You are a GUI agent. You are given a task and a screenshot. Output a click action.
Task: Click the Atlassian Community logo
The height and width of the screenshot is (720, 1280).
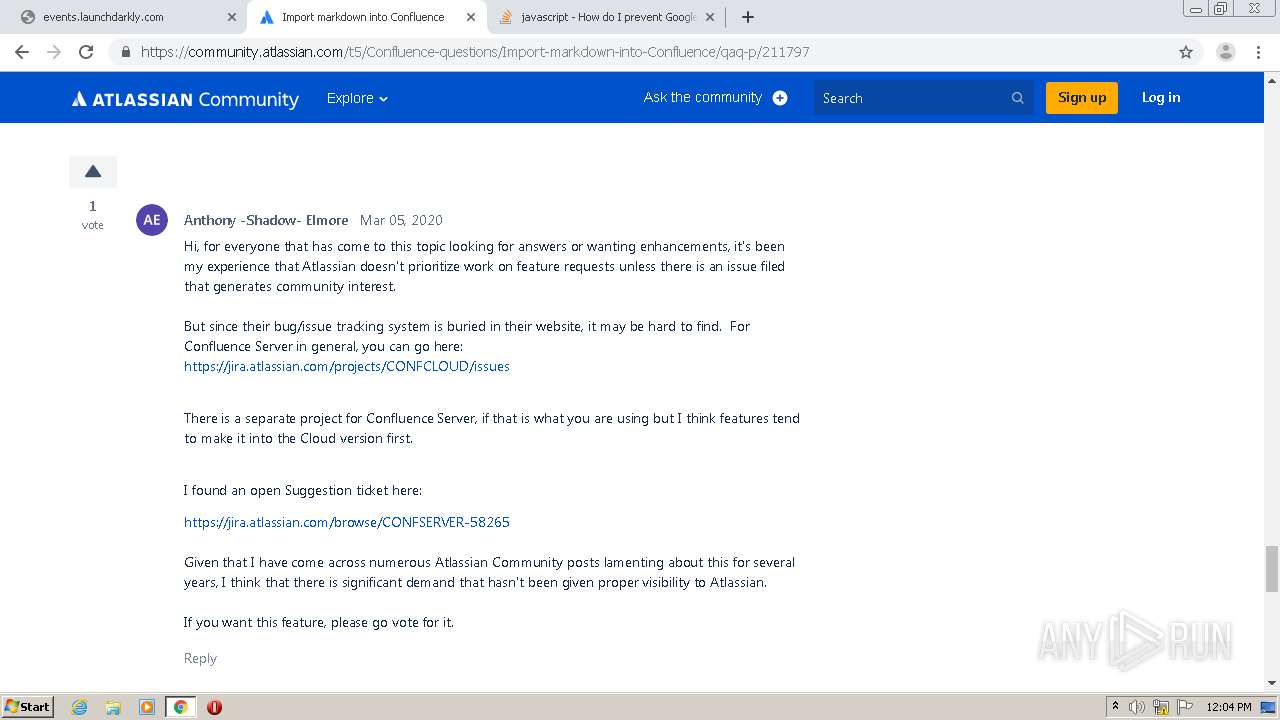tap(185, 99)
